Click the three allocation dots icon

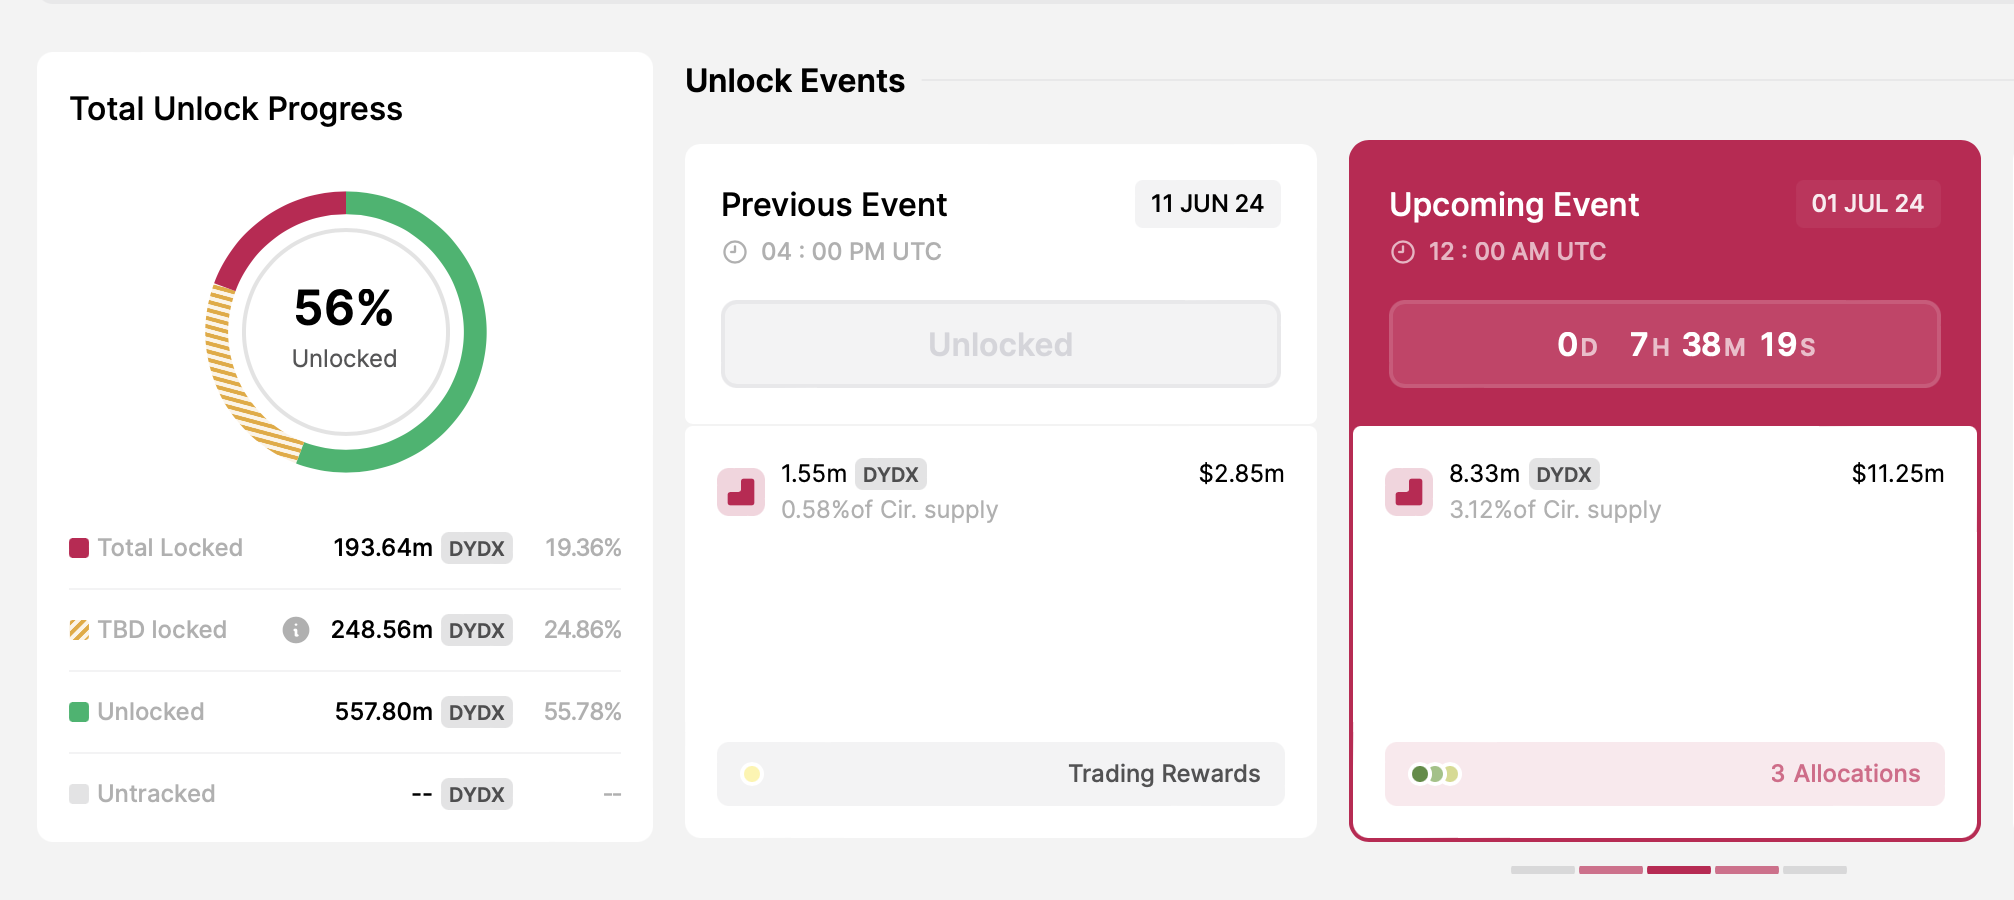coord(1435,774)
